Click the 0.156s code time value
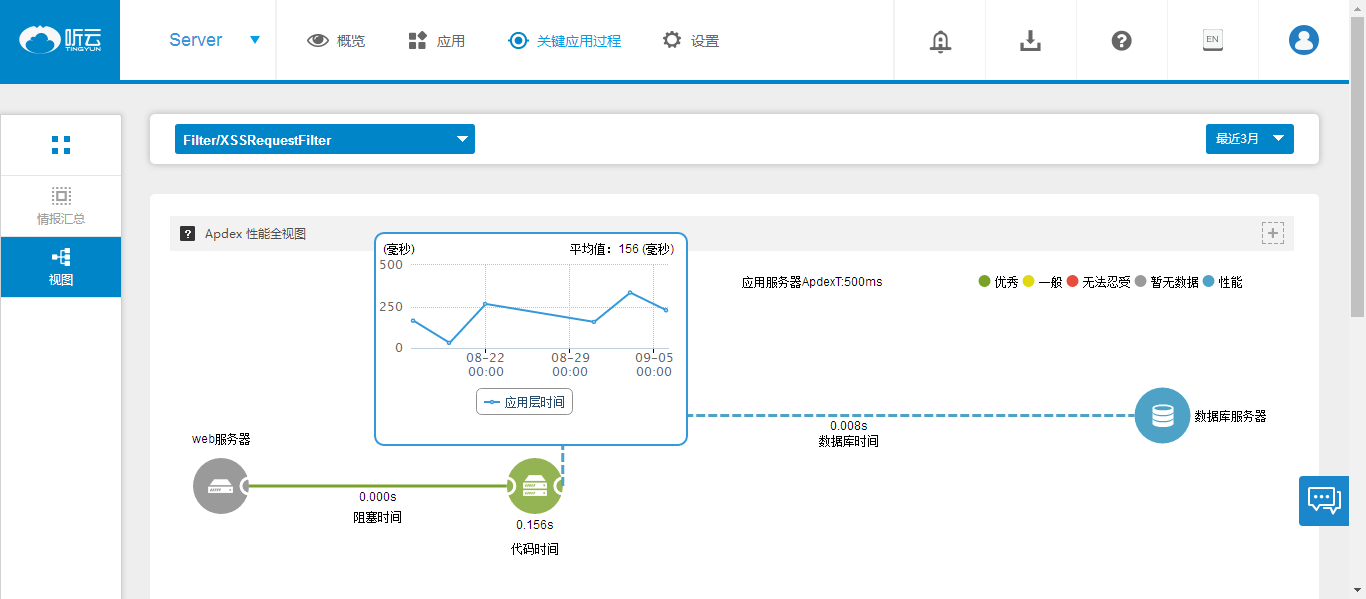1366x599 pixels. click(x=535, y=524)
